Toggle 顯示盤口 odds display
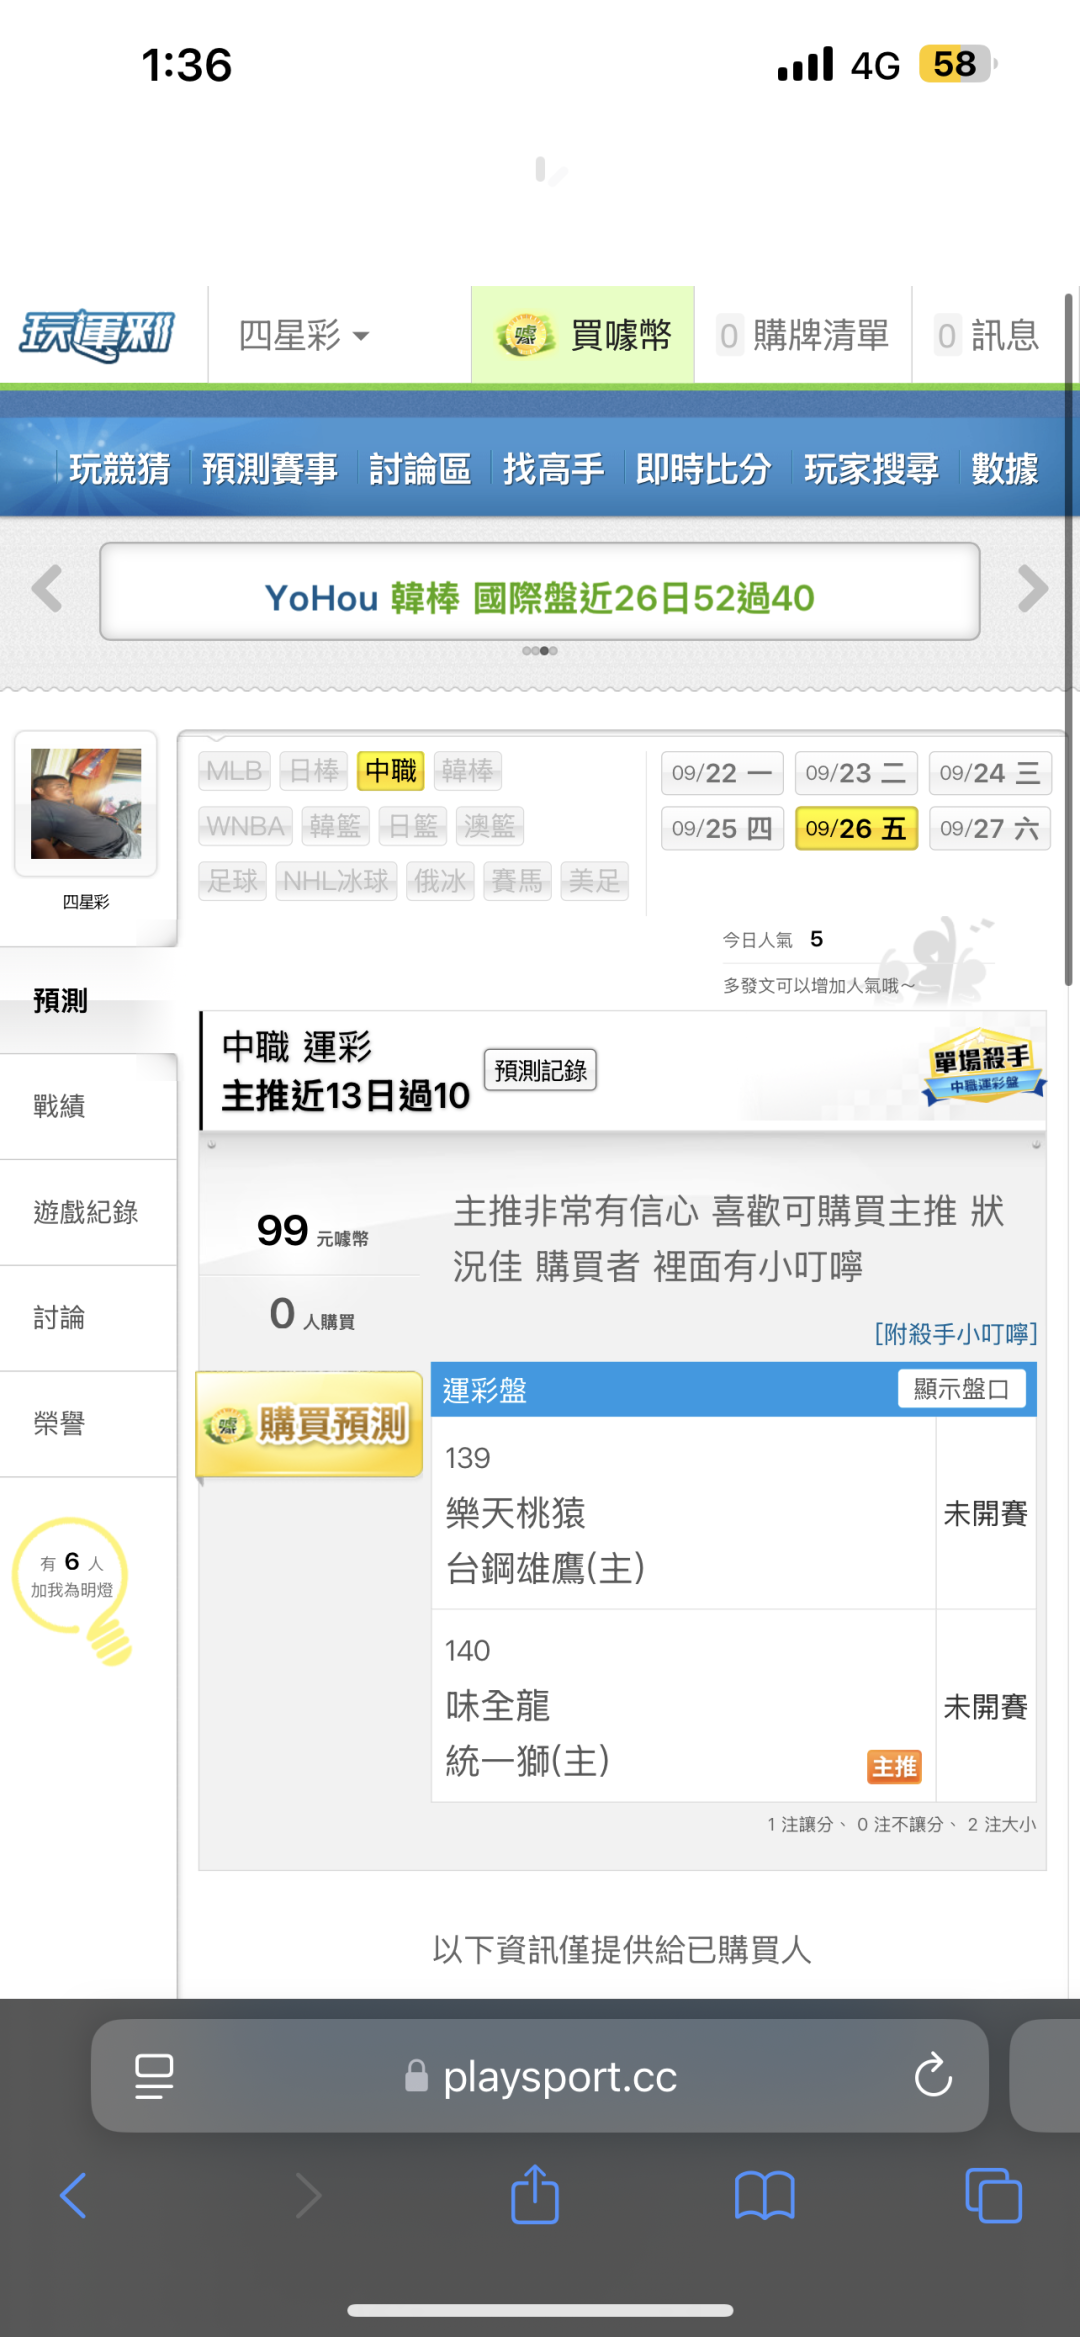1080x2337 pixels. [x=962, y=1389]
